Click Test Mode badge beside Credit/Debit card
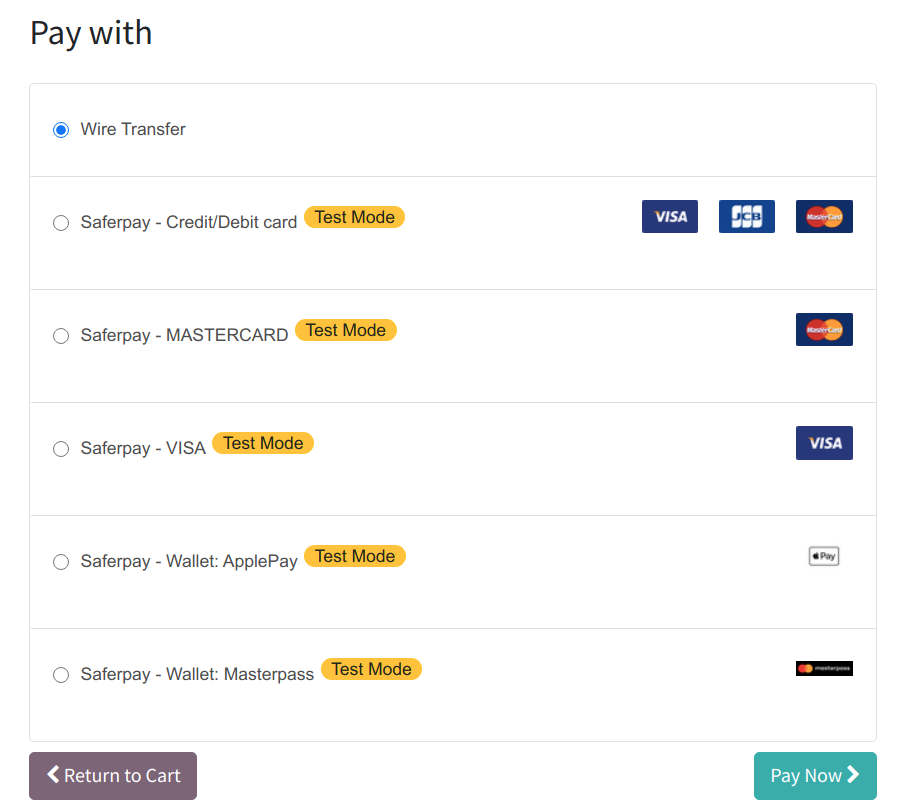The image size is (911, 806). pos(354,217)
